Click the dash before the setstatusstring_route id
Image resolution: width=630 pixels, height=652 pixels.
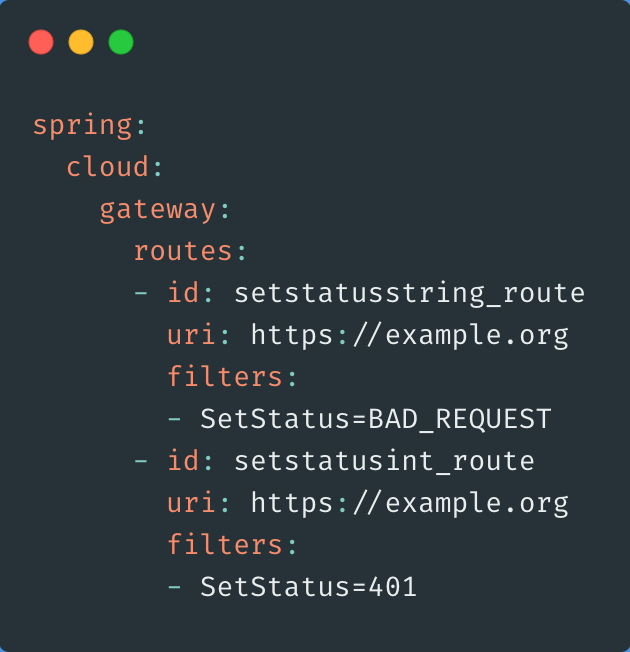(141, 293)
